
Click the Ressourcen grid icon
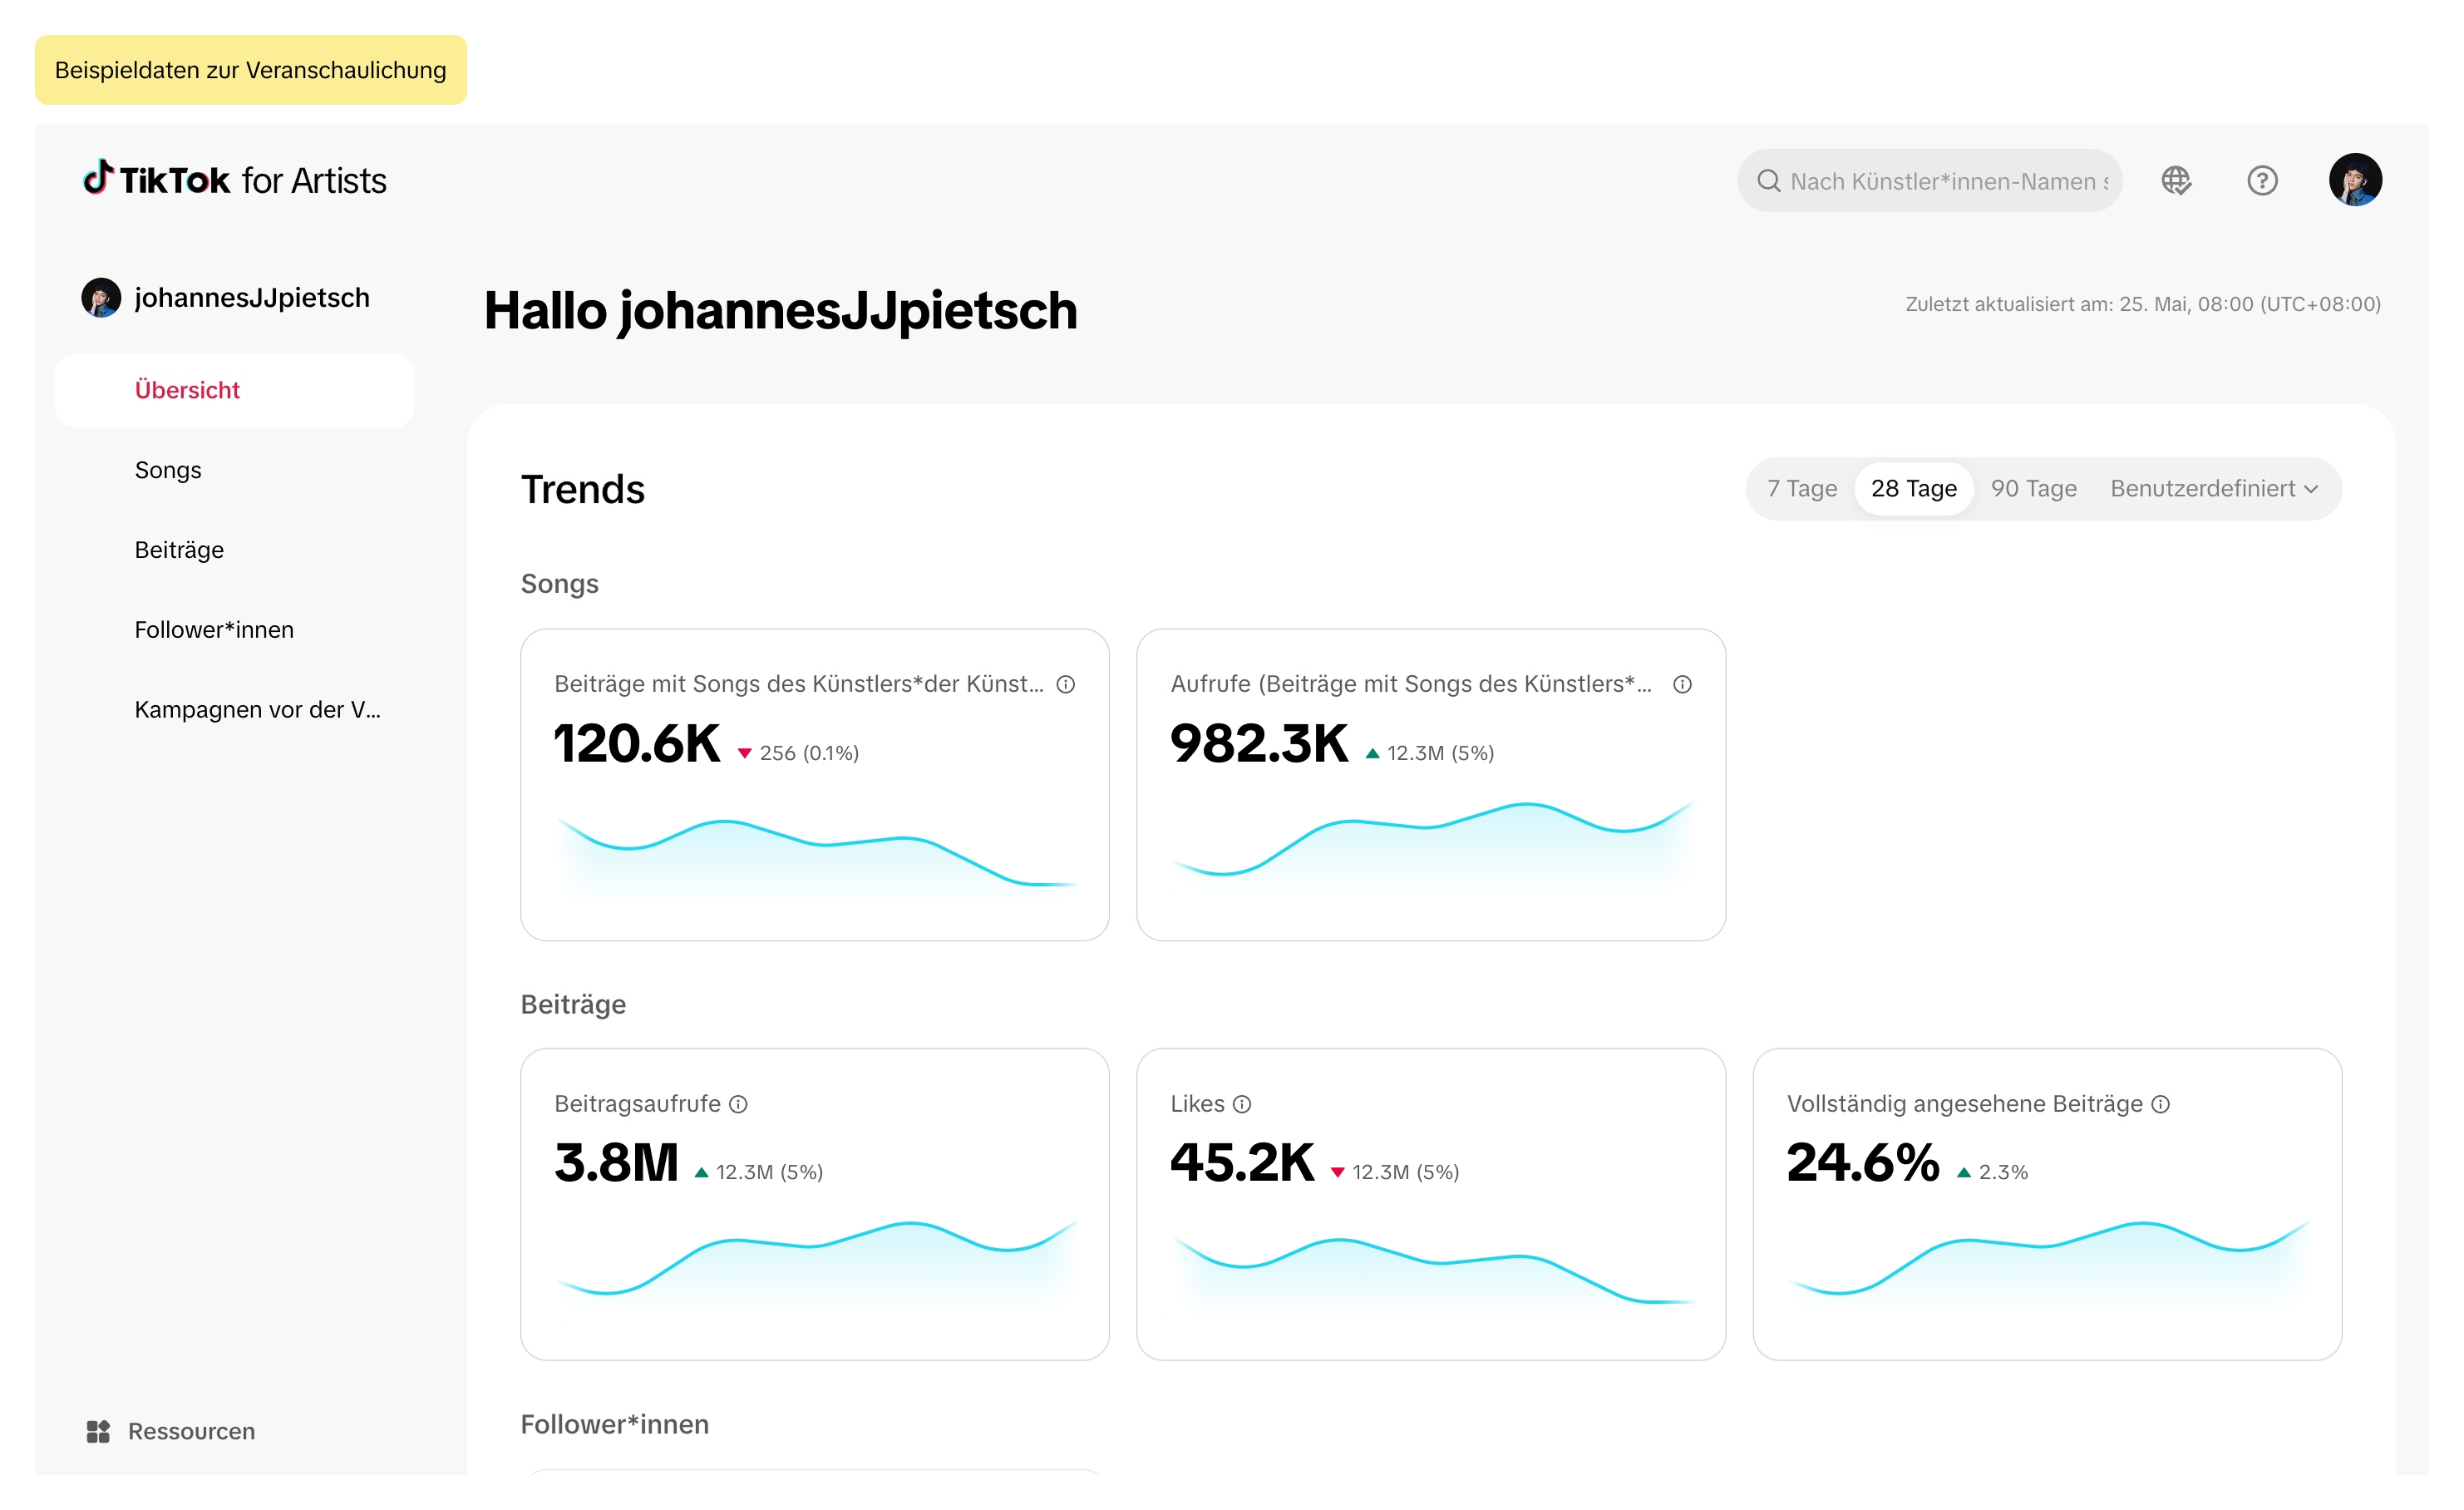pyautogui.click(x=98, y=1432)
